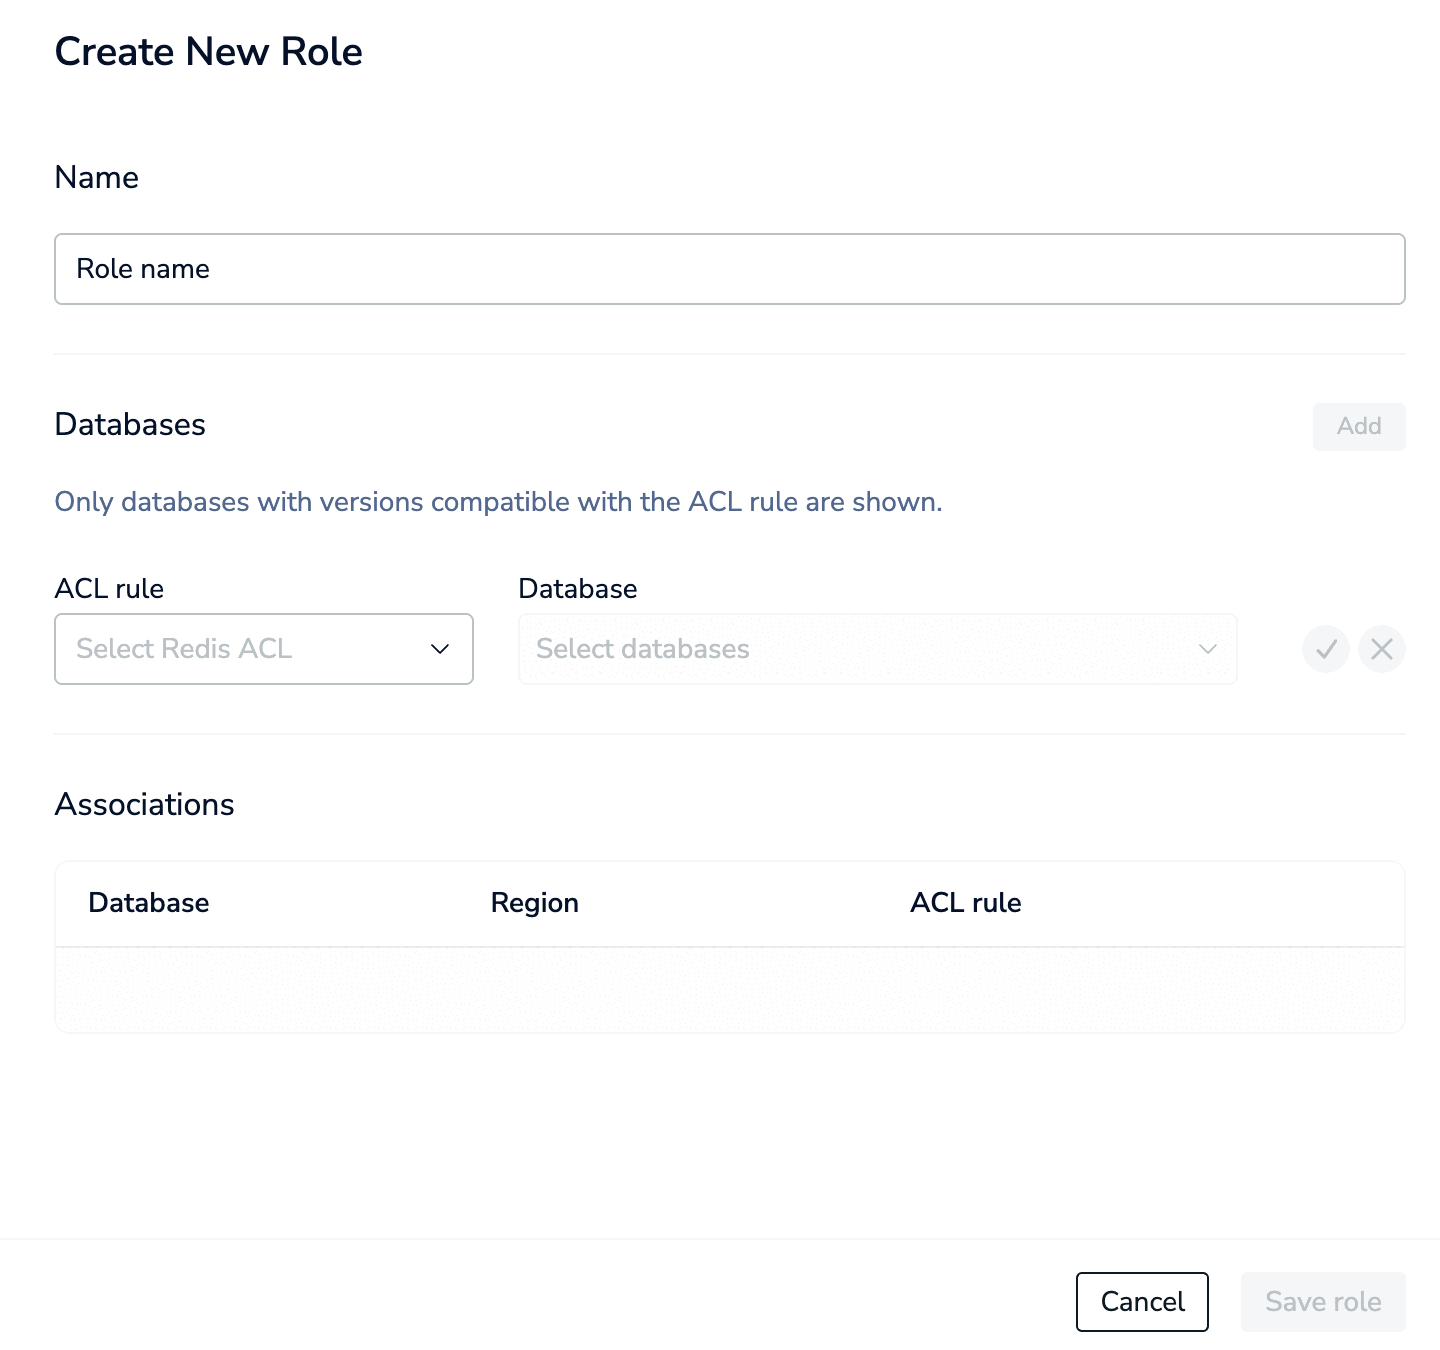Click the ACL compatibility info text

click(498, 501)
